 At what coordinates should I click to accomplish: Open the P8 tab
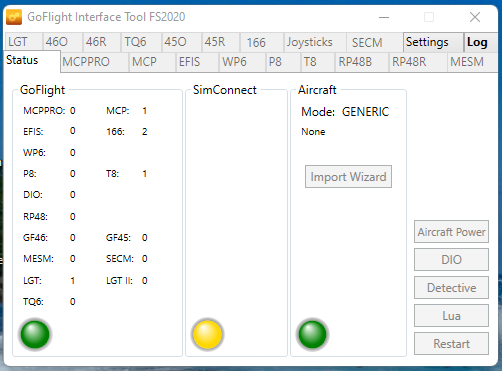pos(283,62)
